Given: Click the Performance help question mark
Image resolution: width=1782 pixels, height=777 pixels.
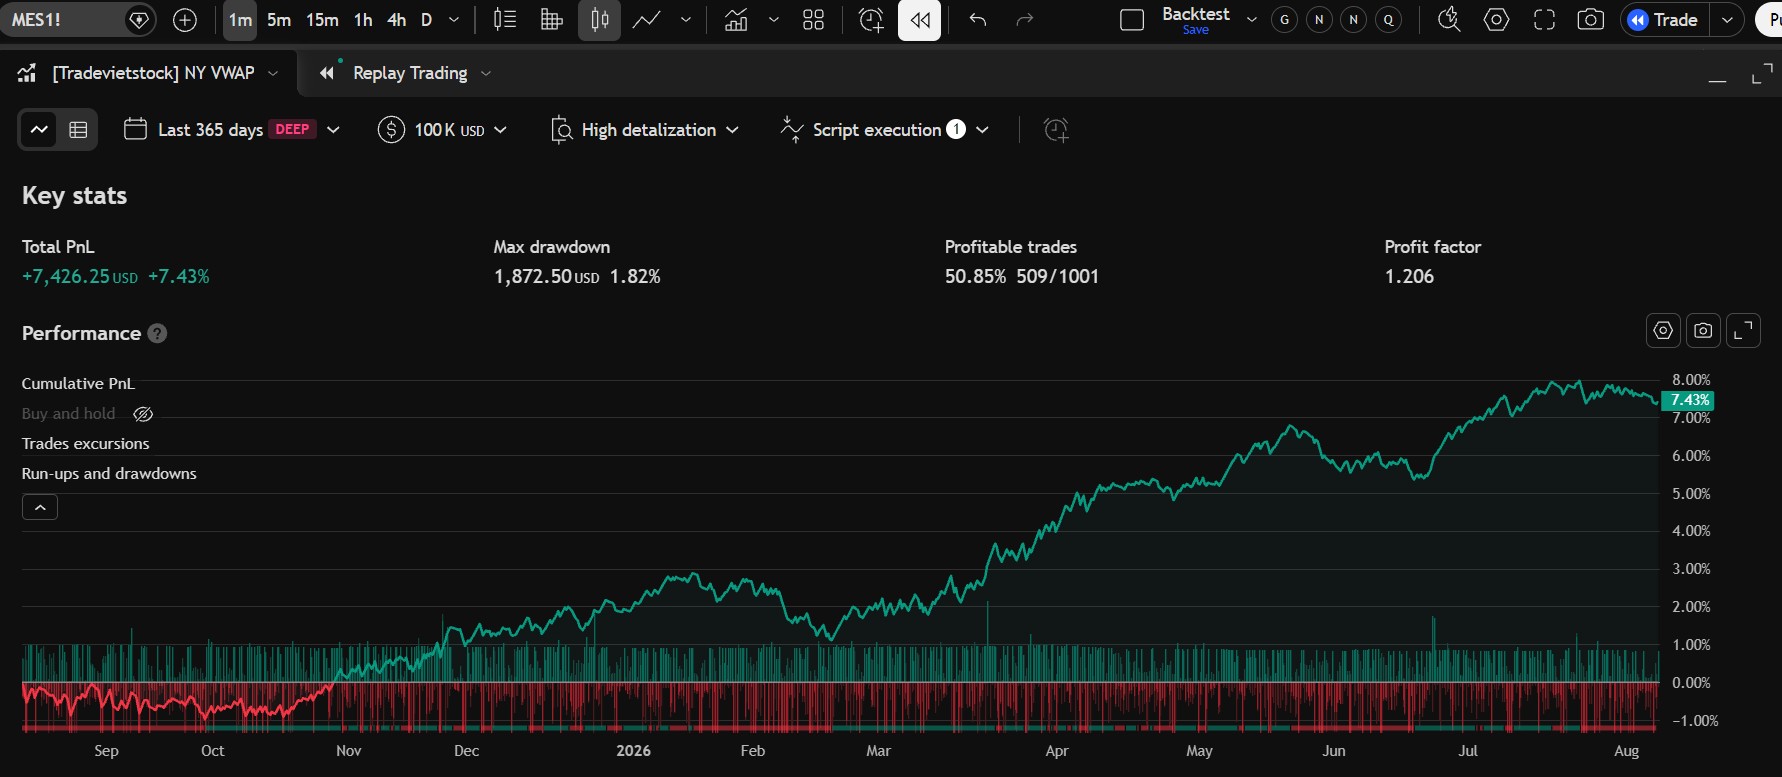Looking at the screenshot, I should pyautogui.click(x=157, y=333).
